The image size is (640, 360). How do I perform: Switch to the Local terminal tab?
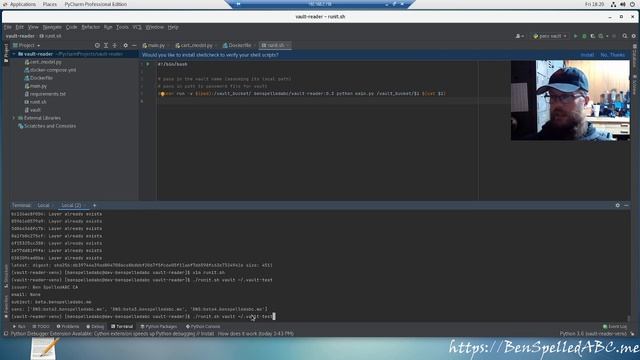(x=43, y=205)
